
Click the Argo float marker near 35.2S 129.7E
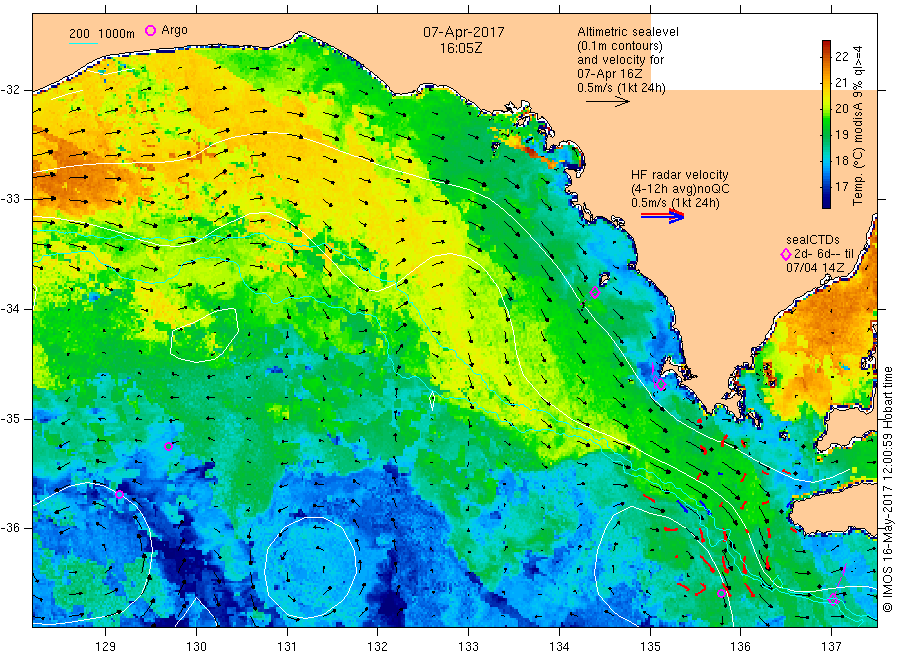168,447
